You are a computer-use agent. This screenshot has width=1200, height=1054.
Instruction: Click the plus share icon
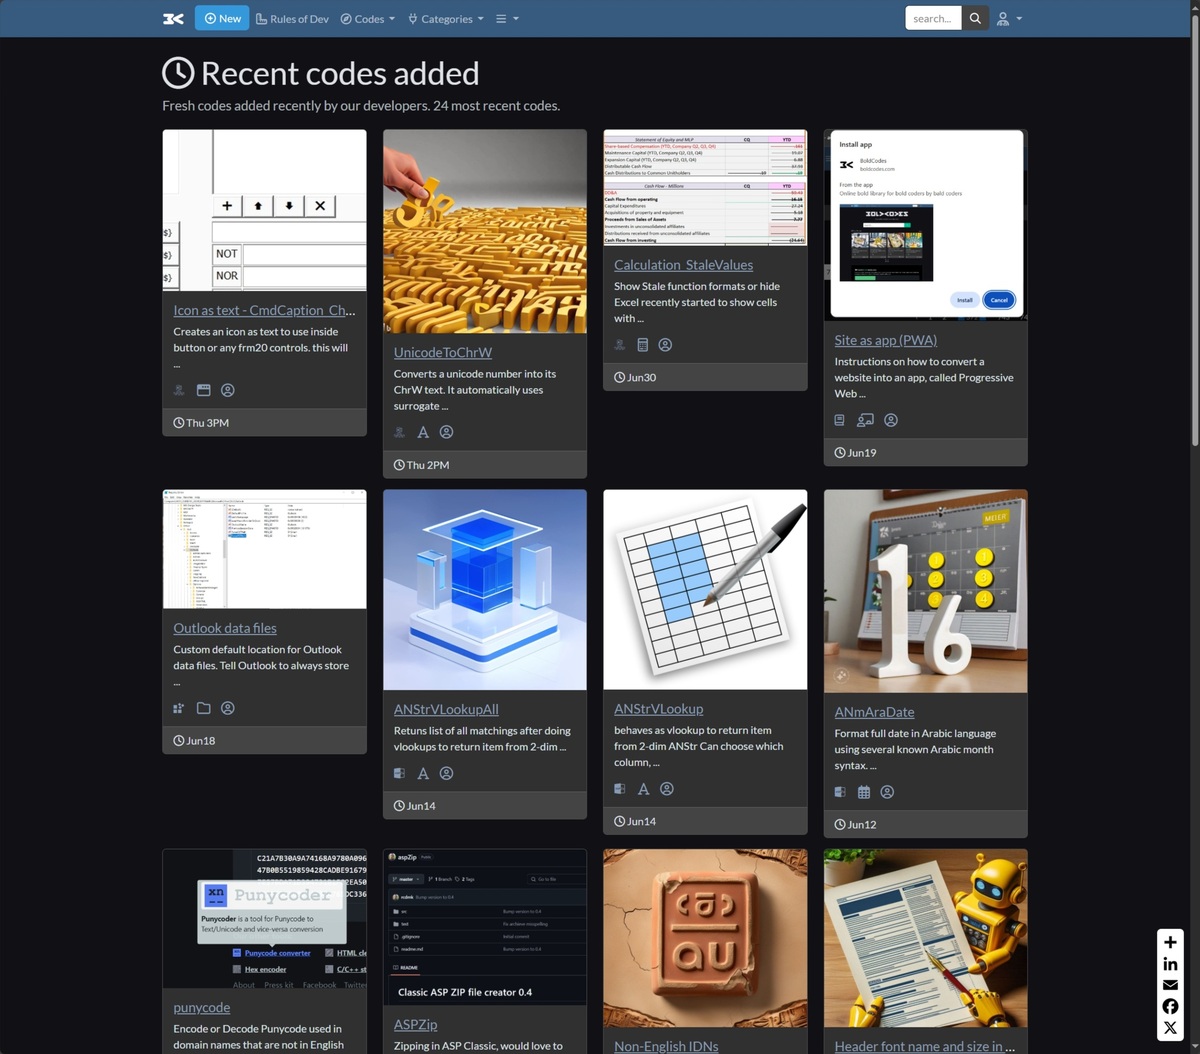pyautogui.click(x=1170, y=942)
